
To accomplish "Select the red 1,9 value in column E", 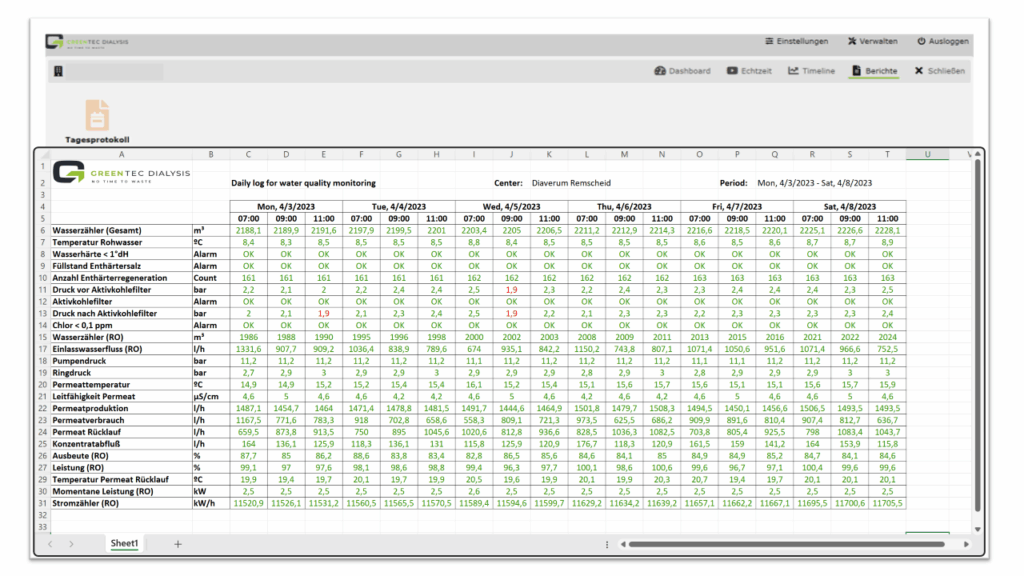I will (323, 313).
